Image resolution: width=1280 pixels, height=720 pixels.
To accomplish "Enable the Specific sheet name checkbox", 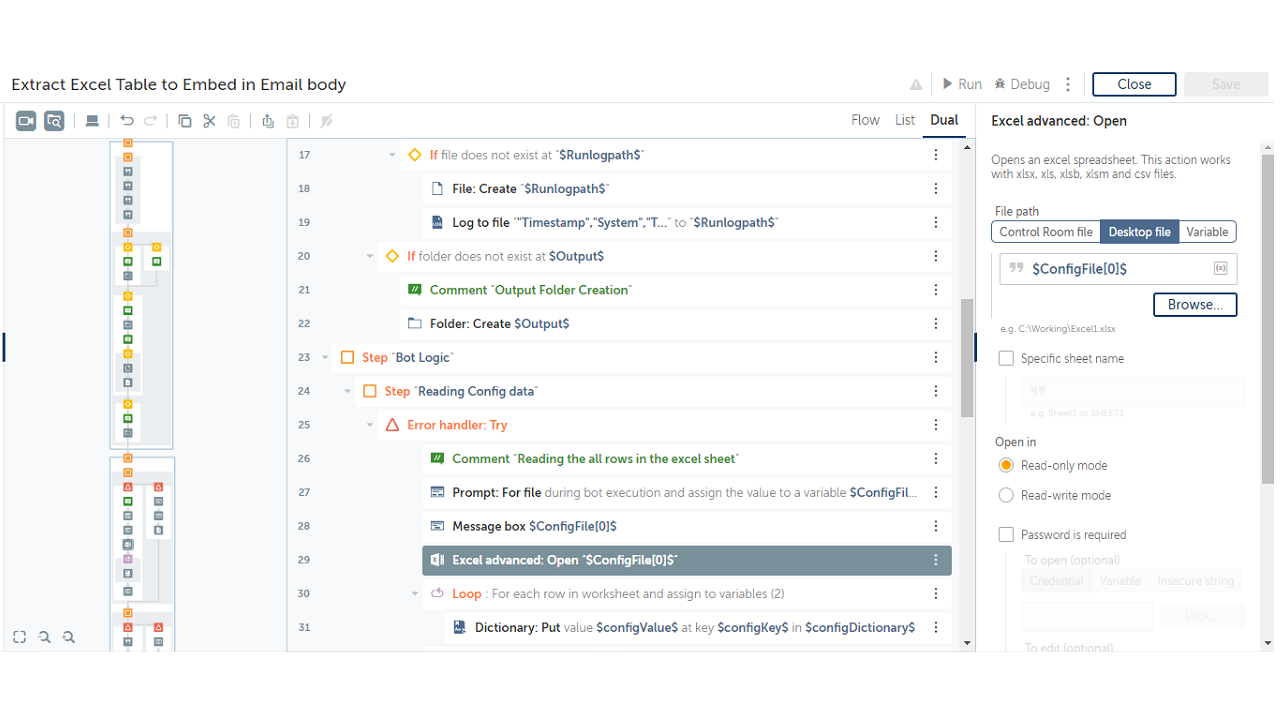I will [x=1006, y=358].
